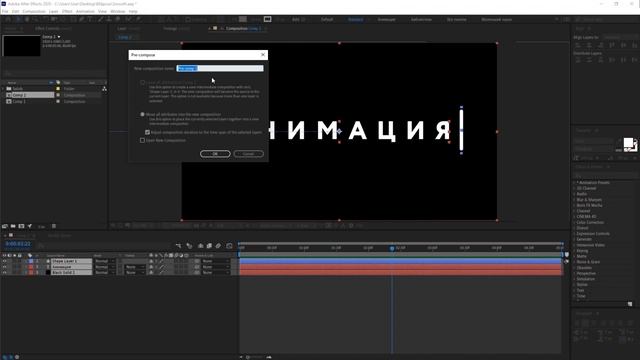Click the Black Solid 1 label color swatch
This screenshot has height=360, width=640.
(x=31, y=273)
